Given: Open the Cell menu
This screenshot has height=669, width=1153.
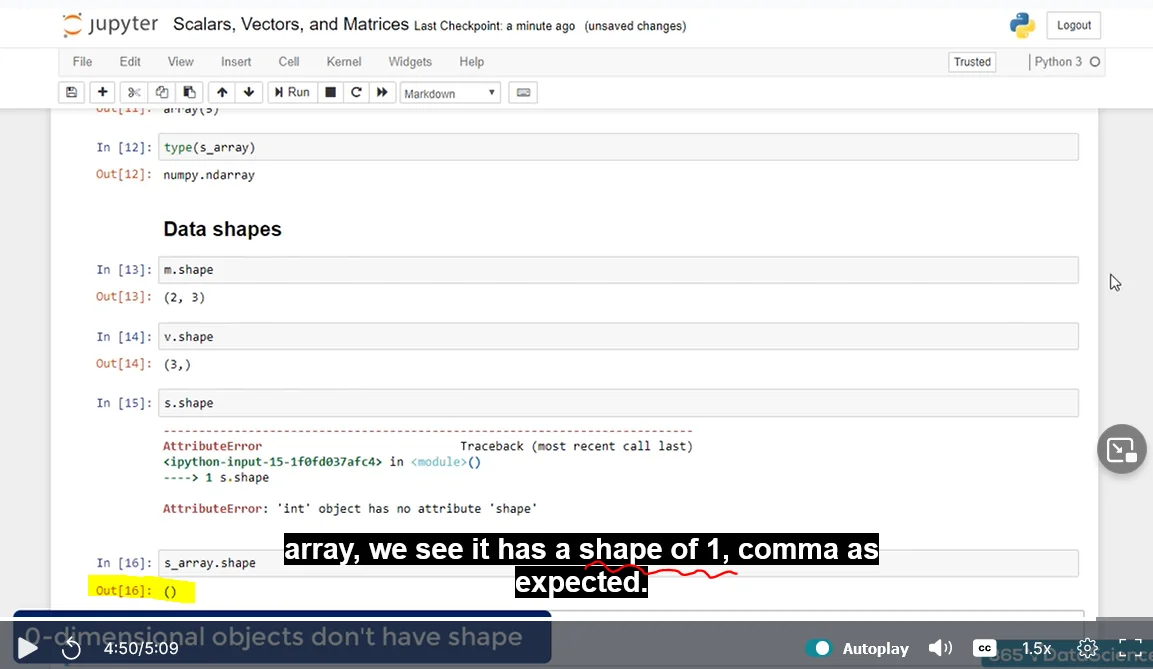Looking at the screenshot, I should [x=289, y=62].
